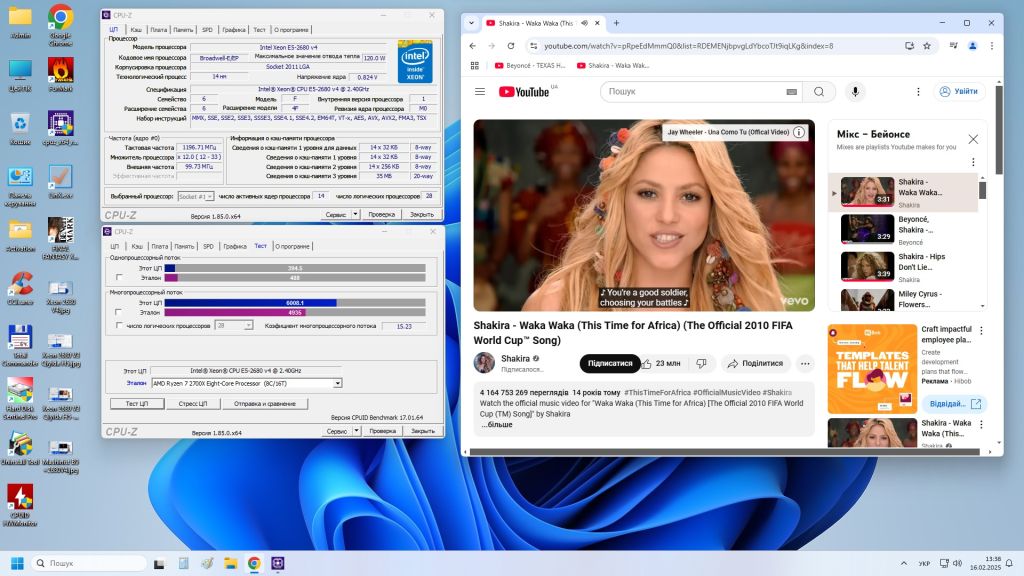Enable the logical processors count checkbox
This screenshot has width=1024, height=576.
pos(119,325)
